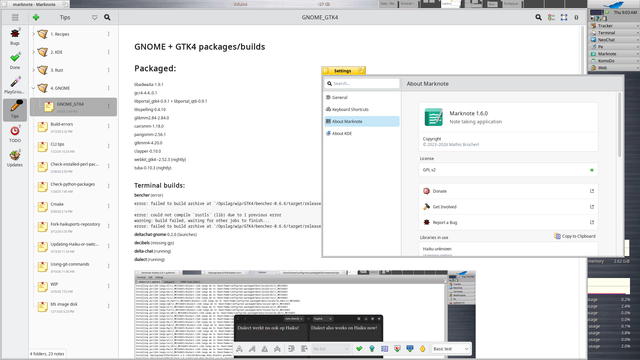This screenshot has width=640, height=360.
Task: Expand the 1. Recipes folder
Action: [33, 34]
